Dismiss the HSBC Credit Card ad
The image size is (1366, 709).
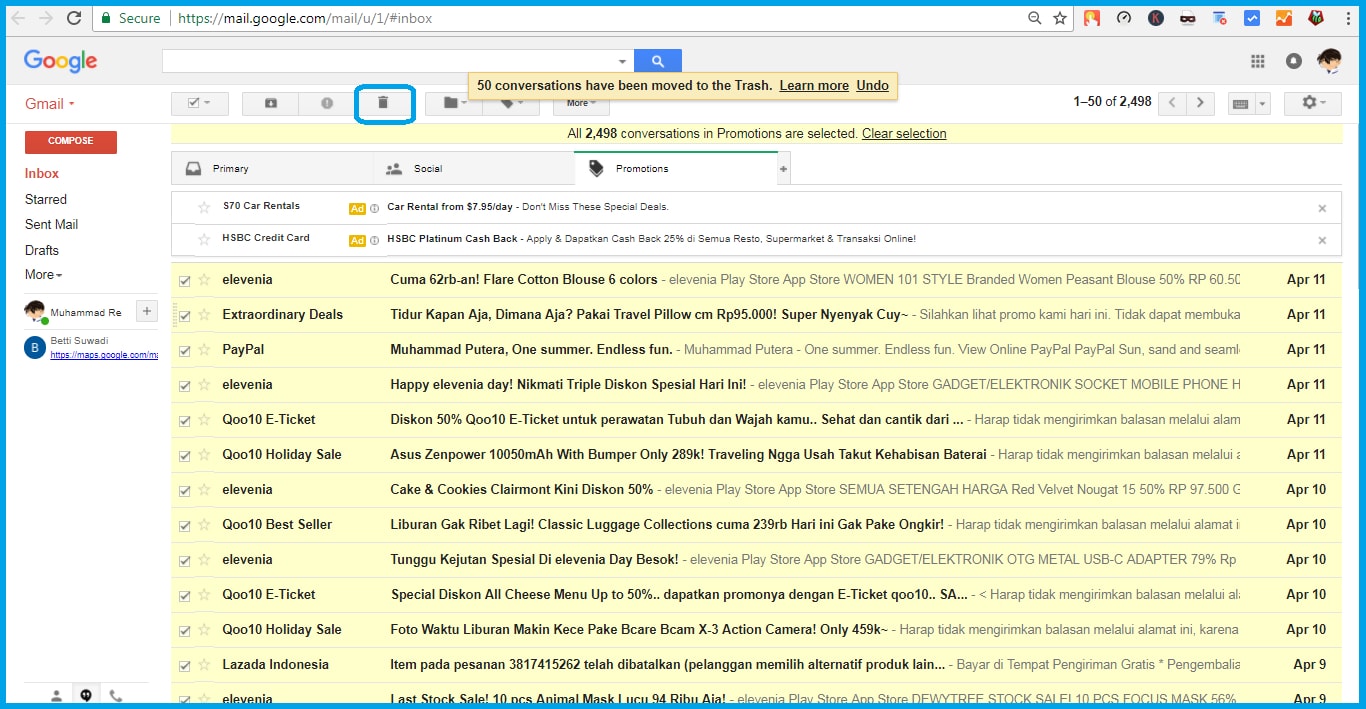[1322, 240]
